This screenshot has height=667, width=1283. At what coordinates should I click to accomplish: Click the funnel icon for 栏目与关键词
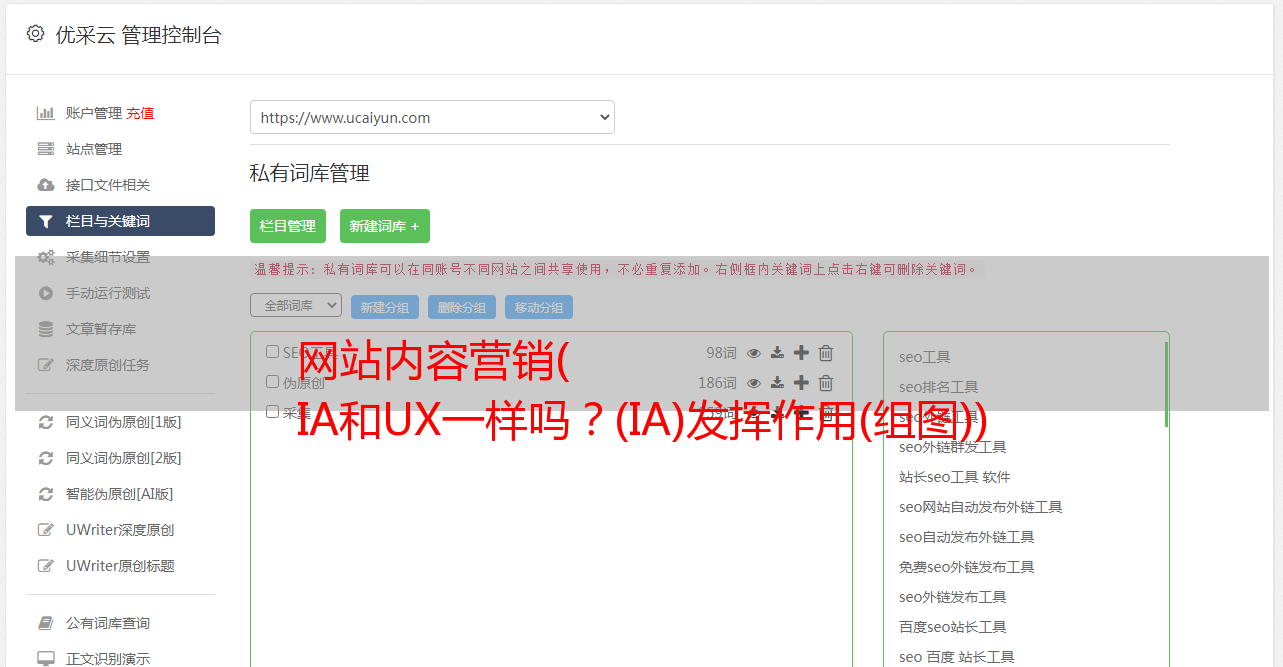(46, 221)
